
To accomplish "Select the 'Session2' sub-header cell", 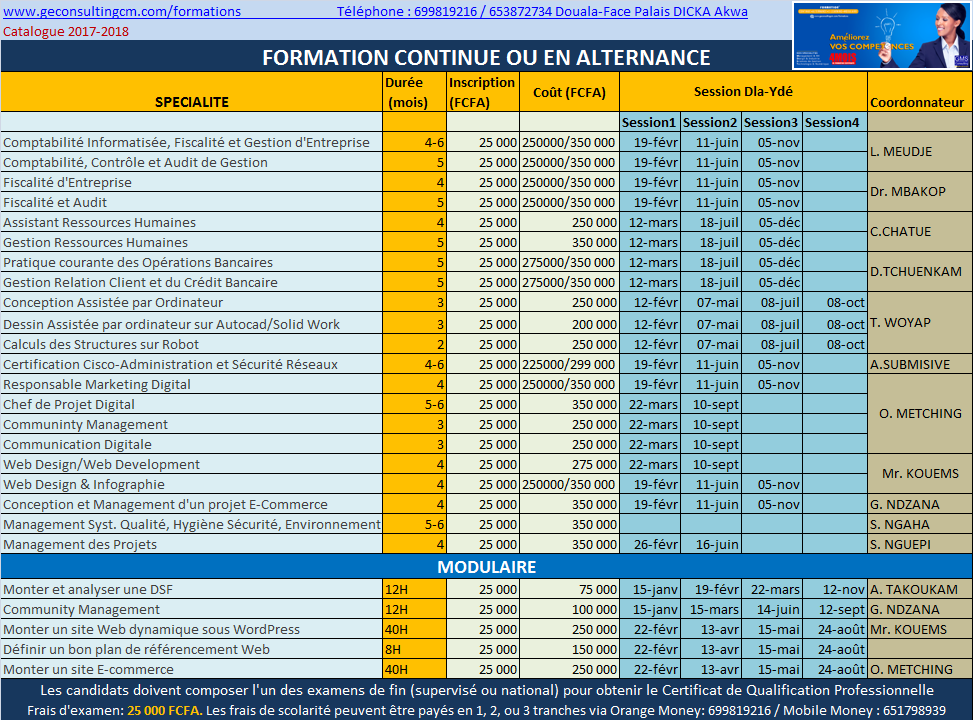I will pyautogui.click(x=710, y=122).
